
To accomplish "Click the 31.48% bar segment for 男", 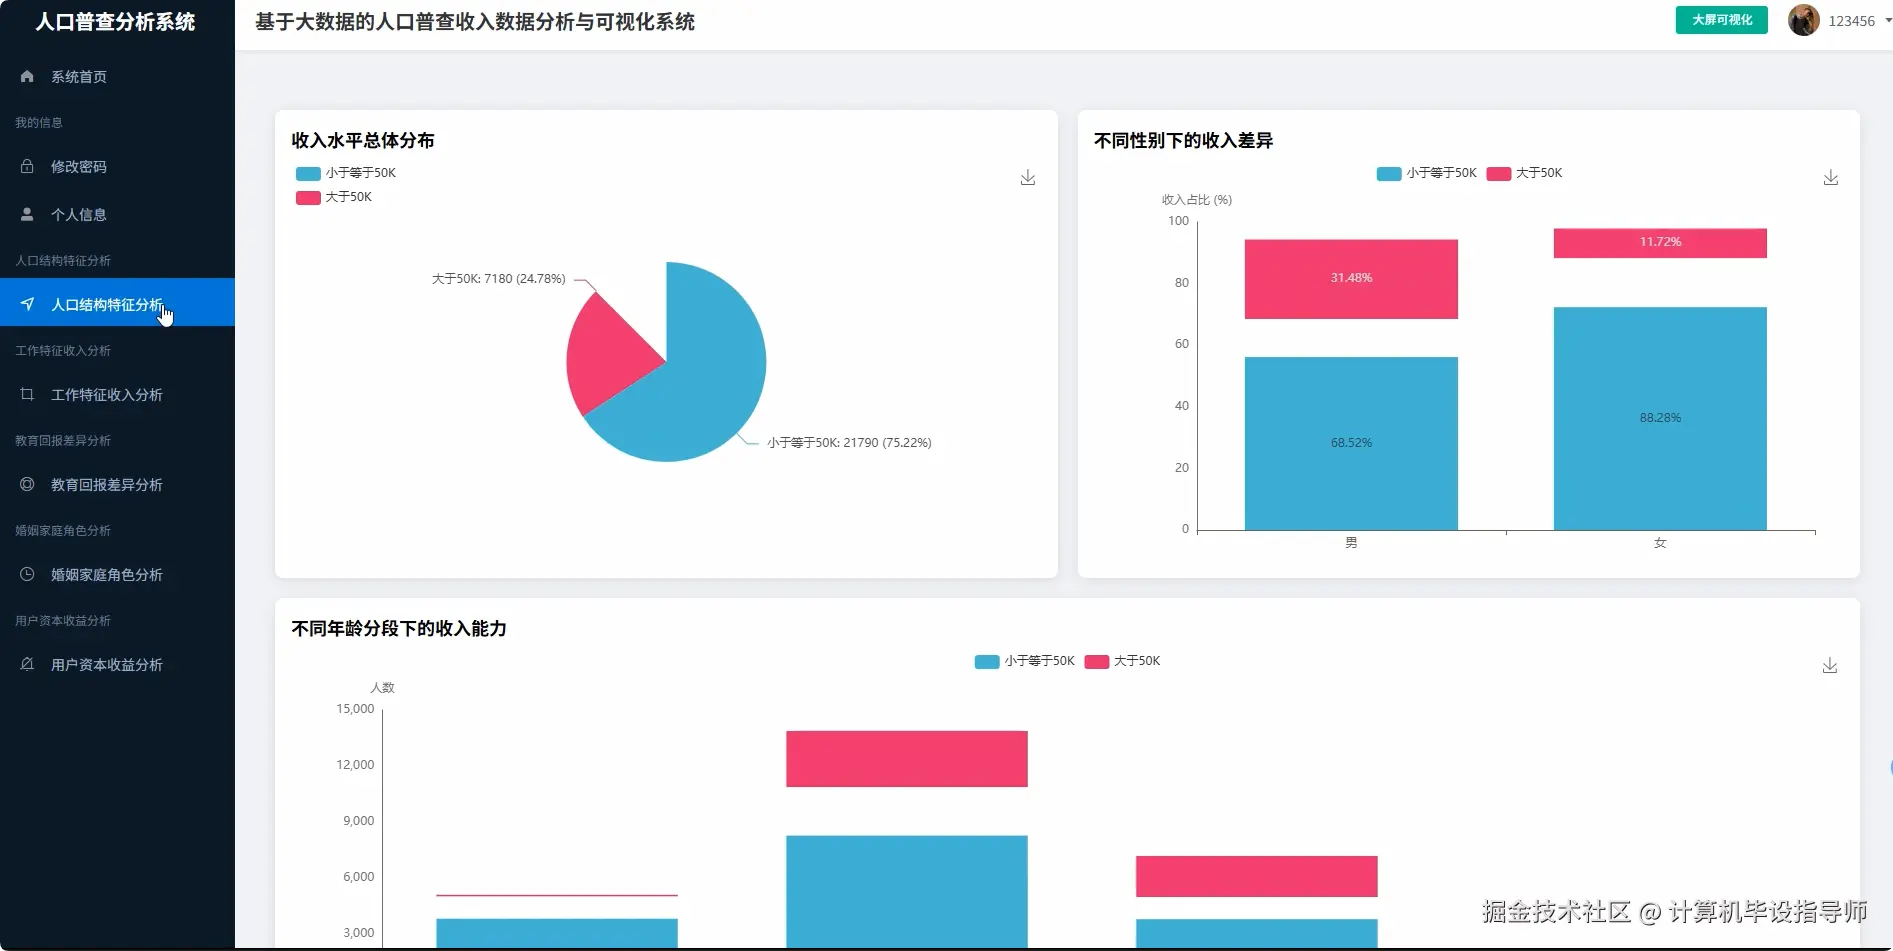I will [x=1351, y=279].
